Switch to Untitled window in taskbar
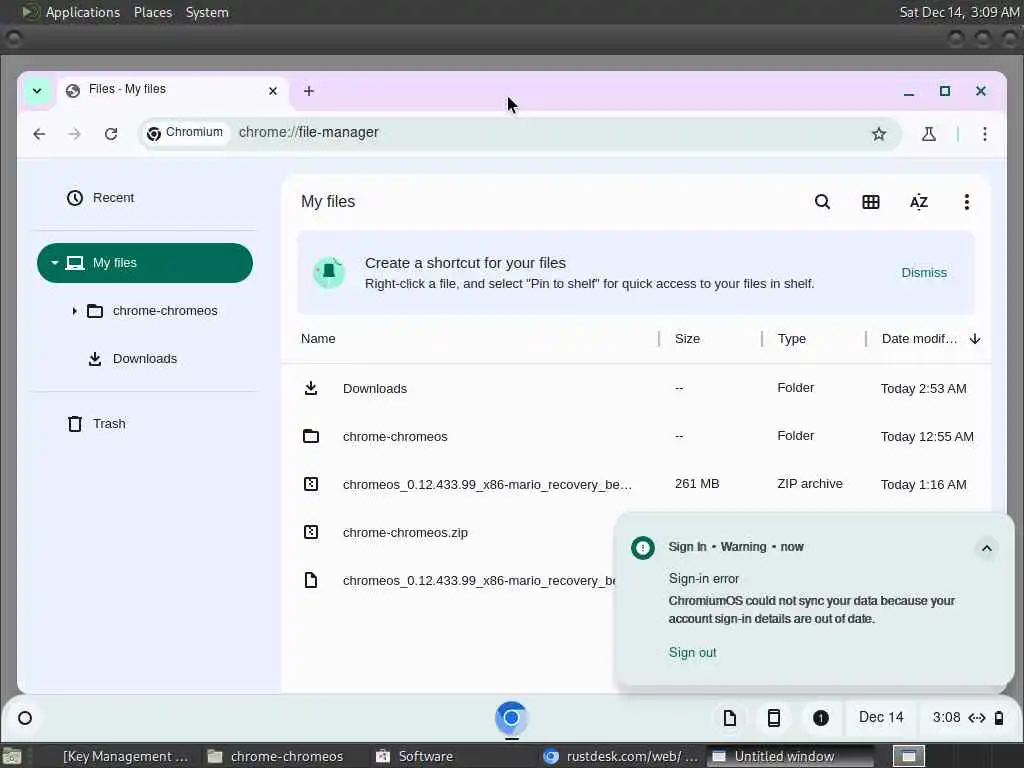Image resolution: width=1024 pixels, height=768 pixels. (792, 756)
